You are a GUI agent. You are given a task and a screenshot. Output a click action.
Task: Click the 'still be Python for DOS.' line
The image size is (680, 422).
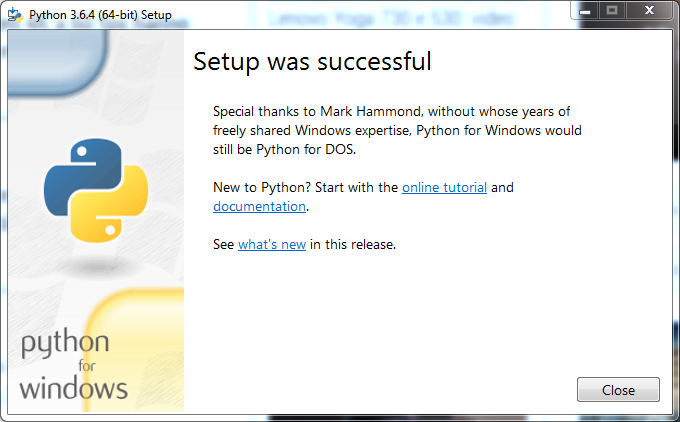284,150
